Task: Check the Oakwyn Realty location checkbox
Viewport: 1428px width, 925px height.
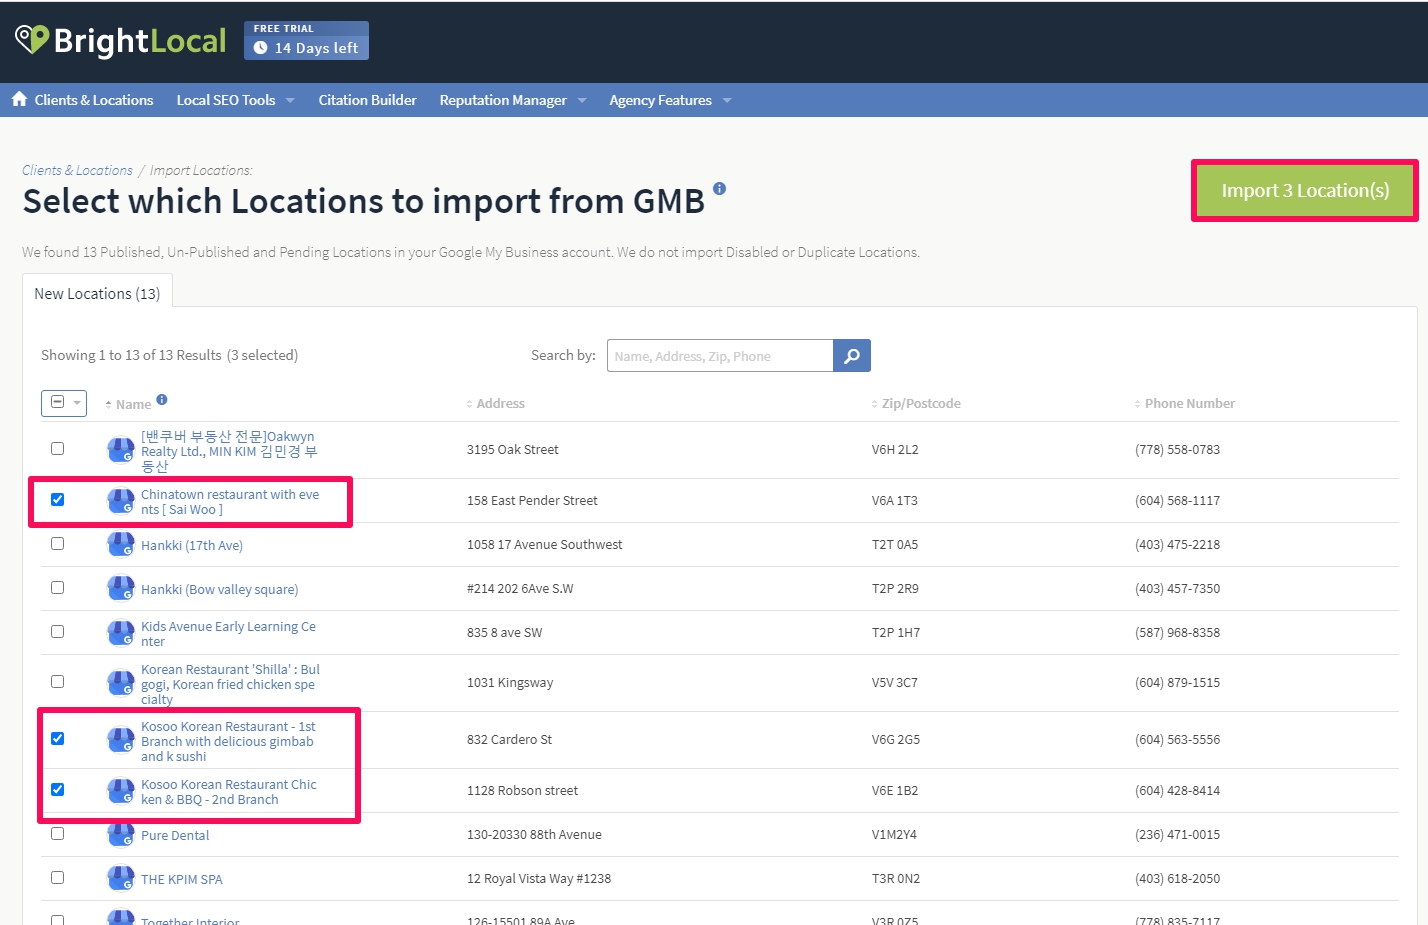Action: tap(58, 449)
